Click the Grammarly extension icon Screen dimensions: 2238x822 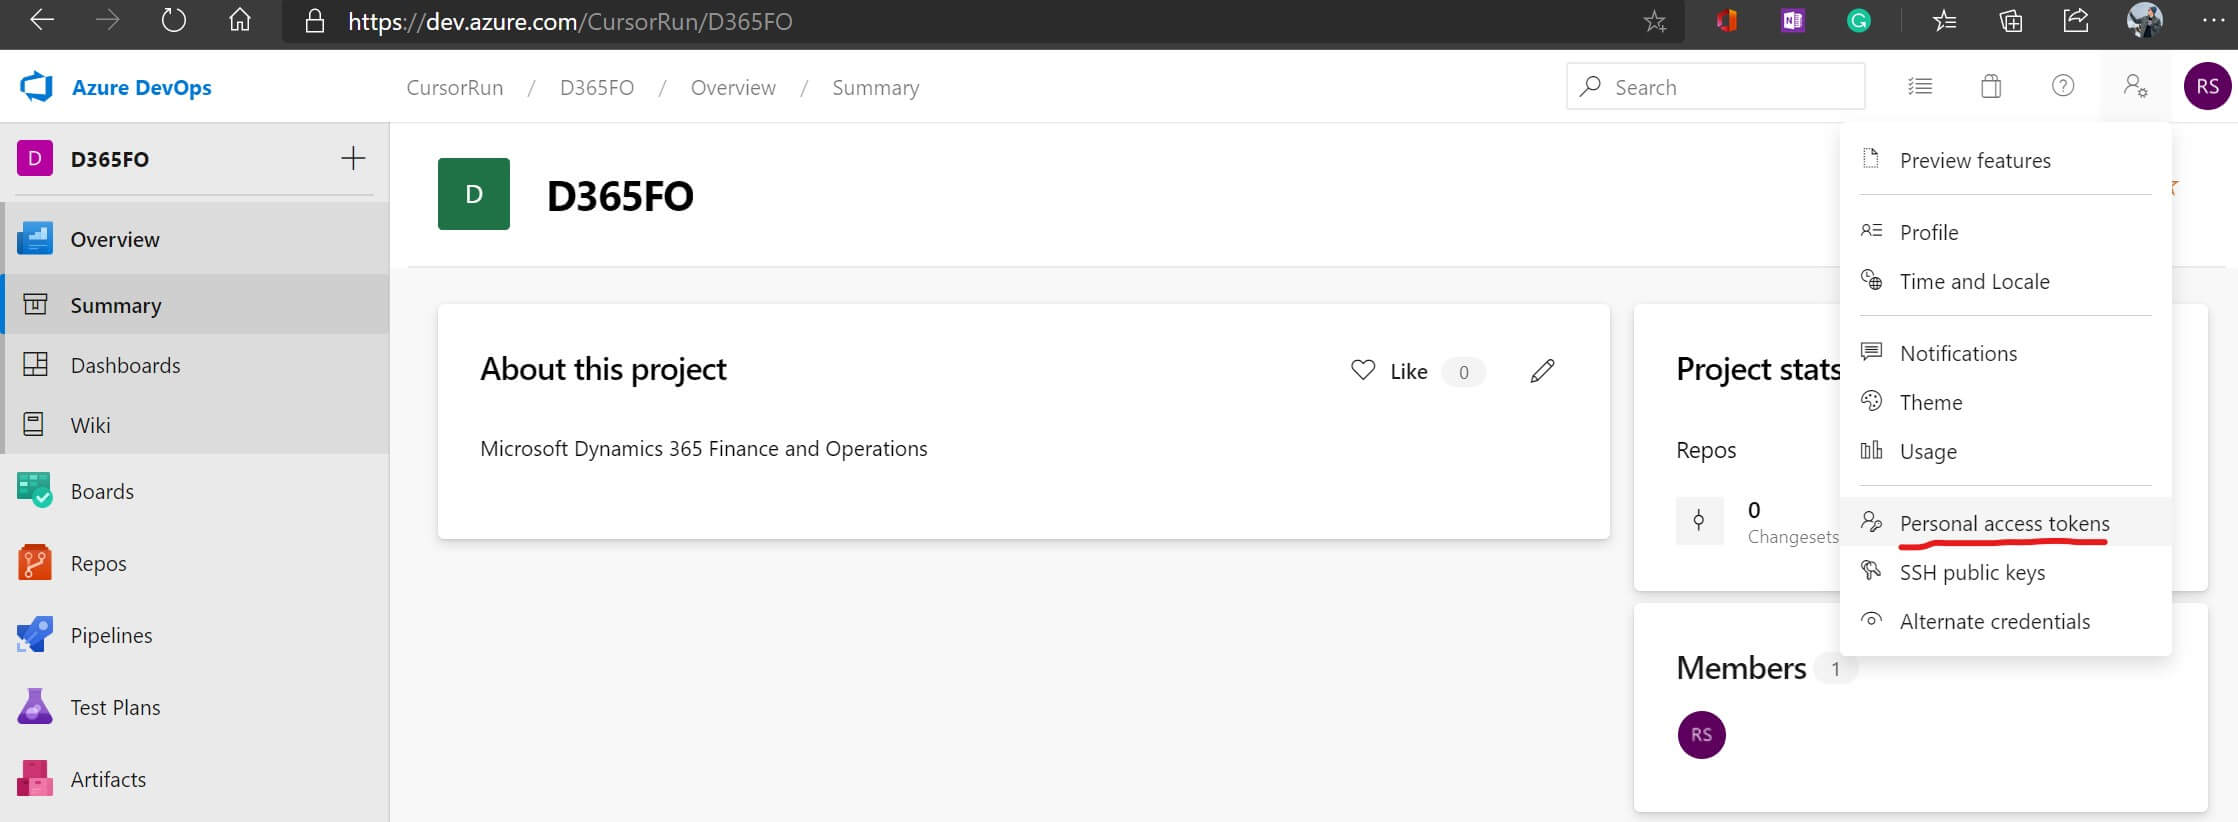(1859, 20)
